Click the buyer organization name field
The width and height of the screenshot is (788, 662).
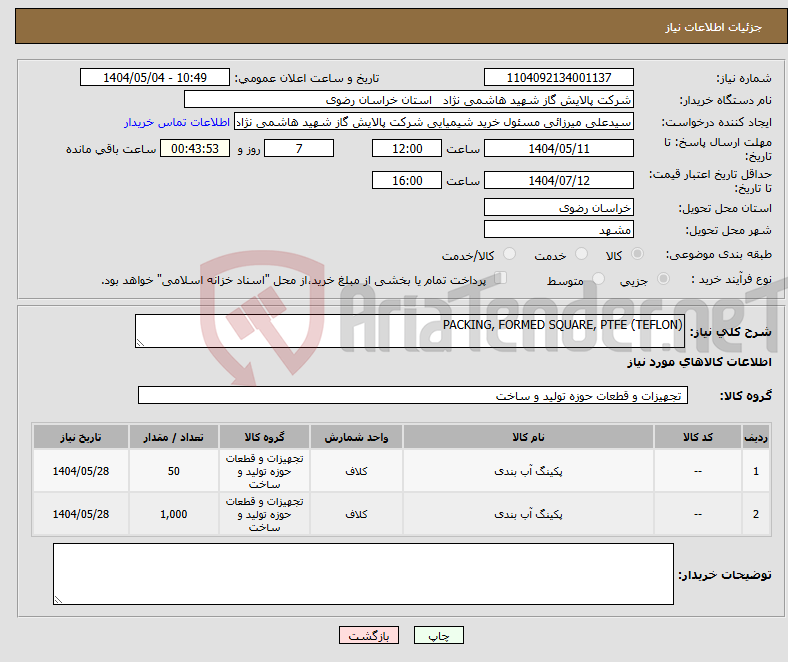pyautogui.click(x=409, y=100)
